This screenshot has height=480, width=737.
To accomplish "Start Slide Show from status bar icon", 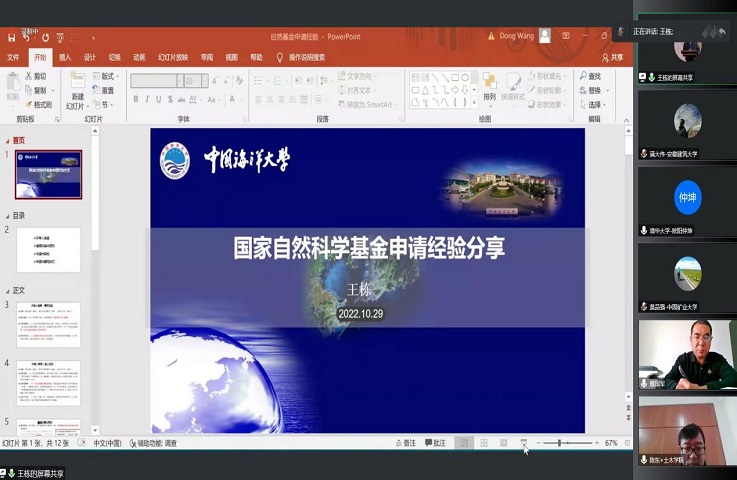I will coord(524,443).
